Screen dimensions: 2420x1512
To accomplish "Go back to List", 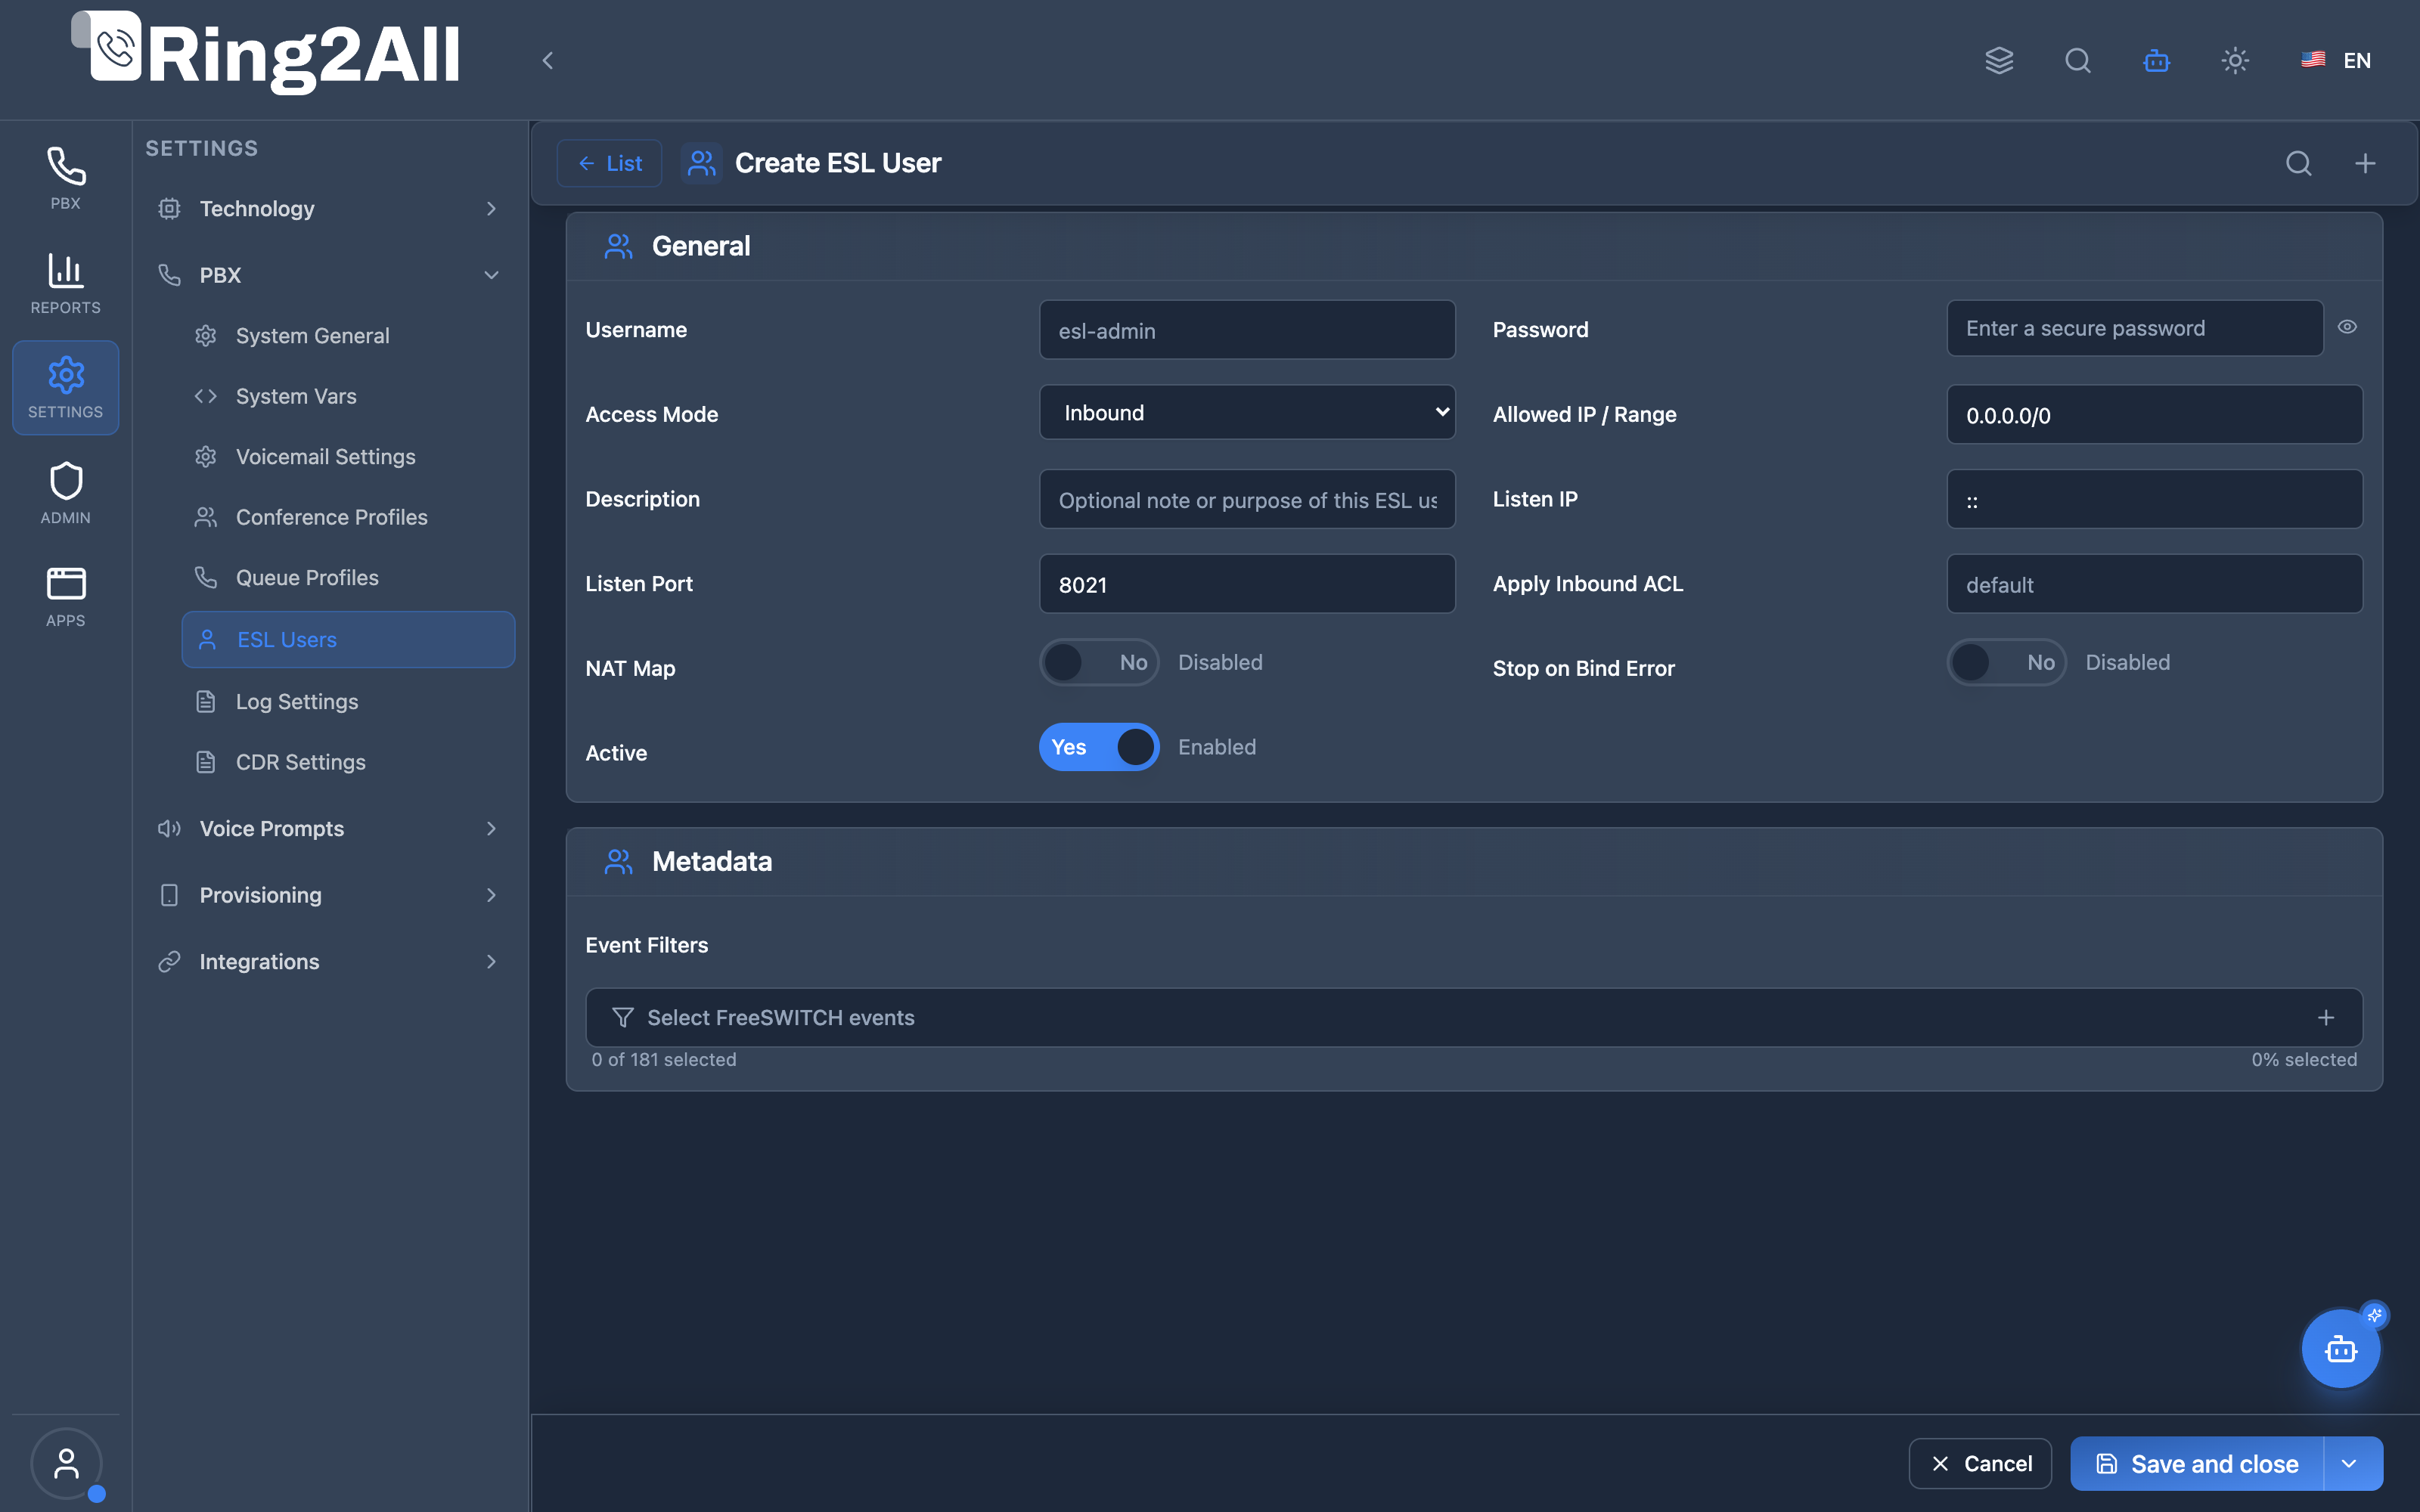I will pos(609,163).
